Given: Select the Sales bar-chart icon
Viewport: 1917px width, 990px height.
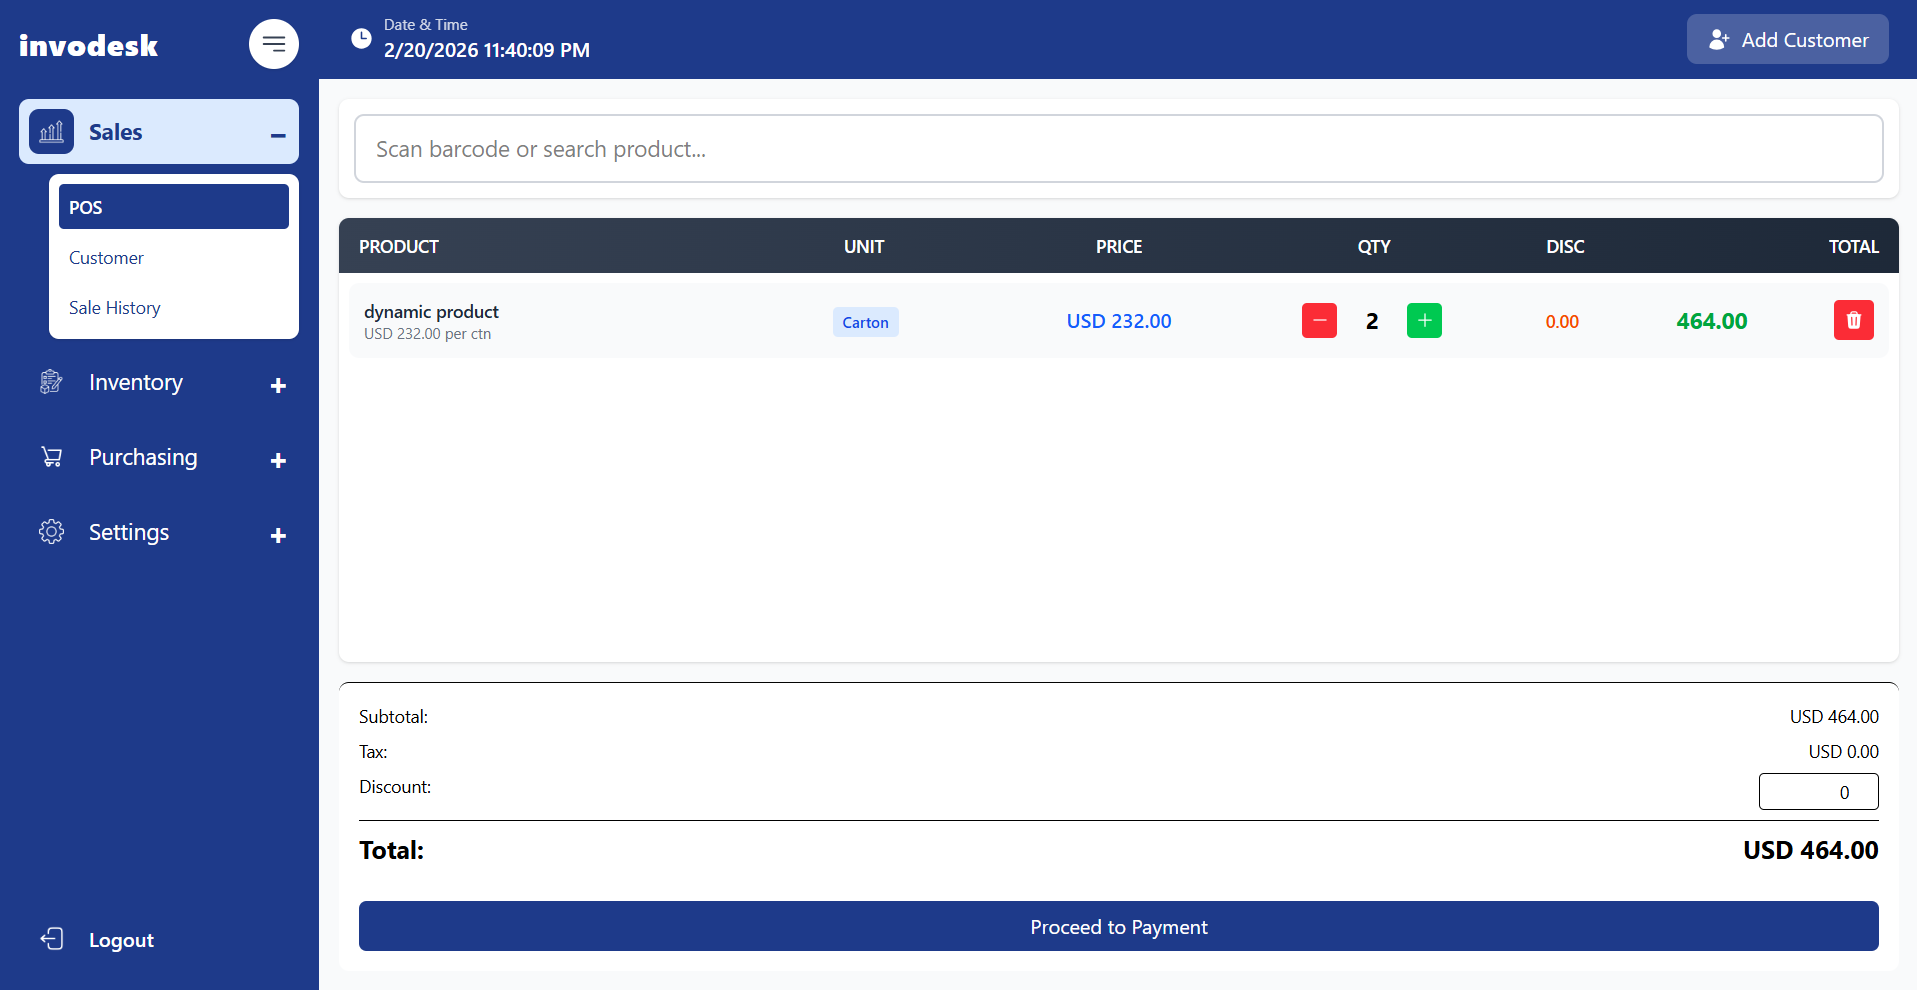Looking at the screenshot, I should [x=51, y=131].
